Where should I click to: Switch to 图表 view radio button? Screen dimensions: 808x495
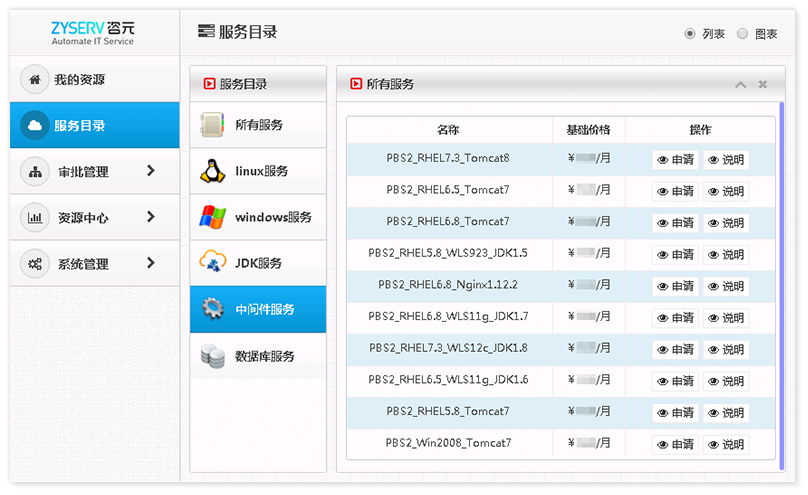742,33
